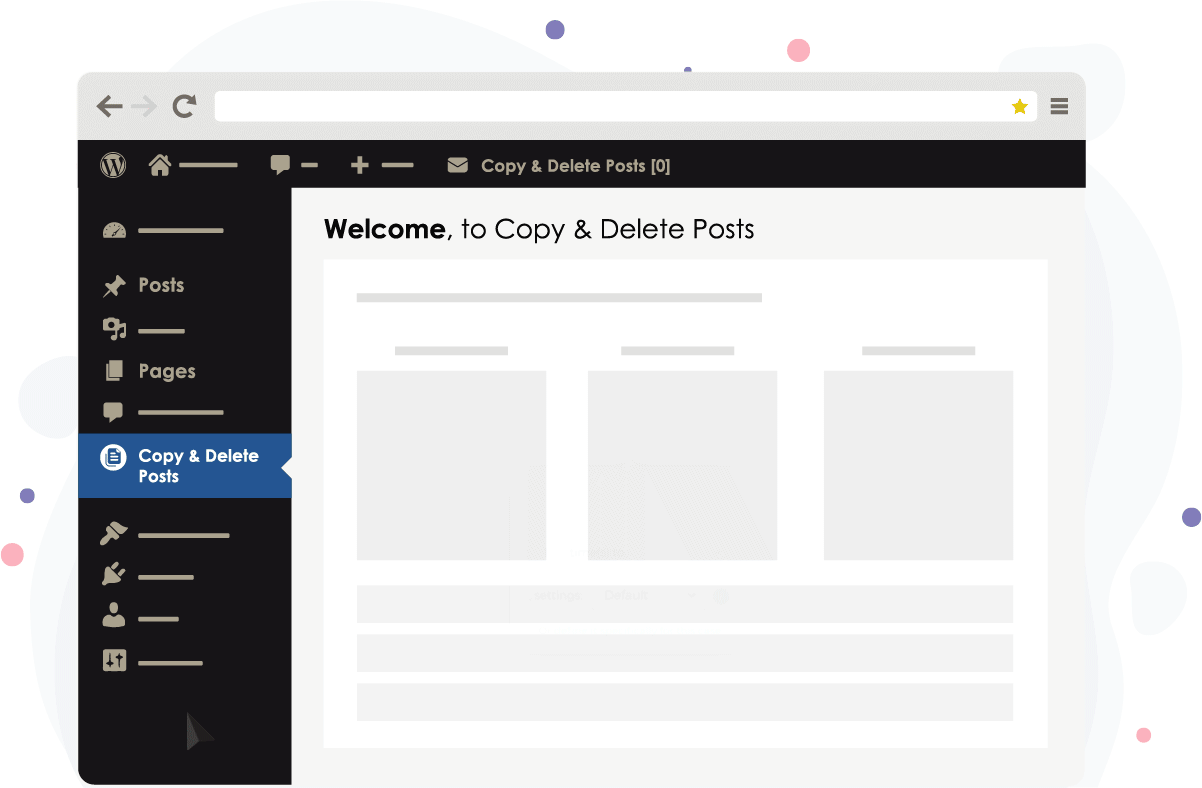Select Posts in the sidebar menu
Viewport: 1202px width, 788px height.
pyautogui.click(x=160, y=286)
